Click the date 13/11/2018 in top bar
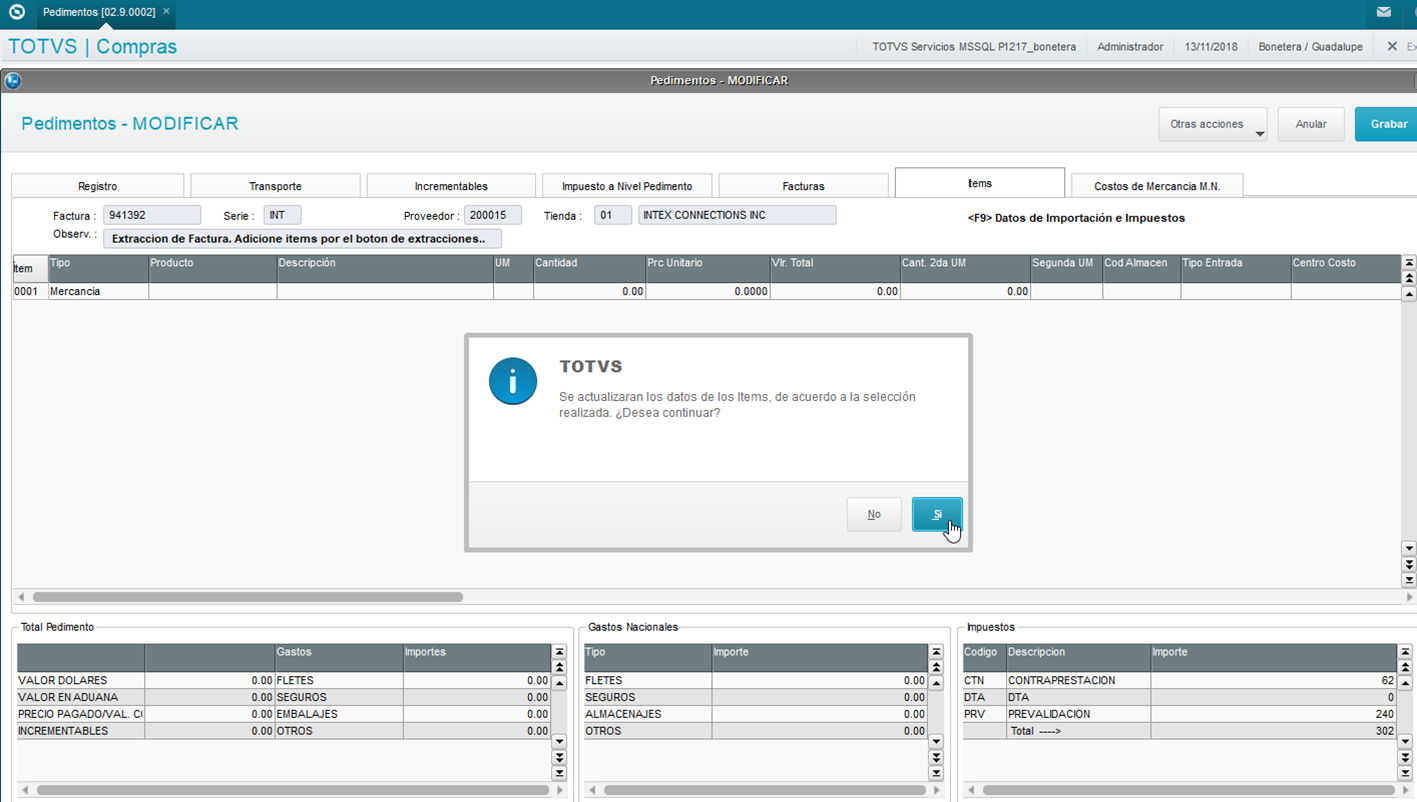The width and height of the screenshot is (1417, 802). click(x=1211, y=47)
